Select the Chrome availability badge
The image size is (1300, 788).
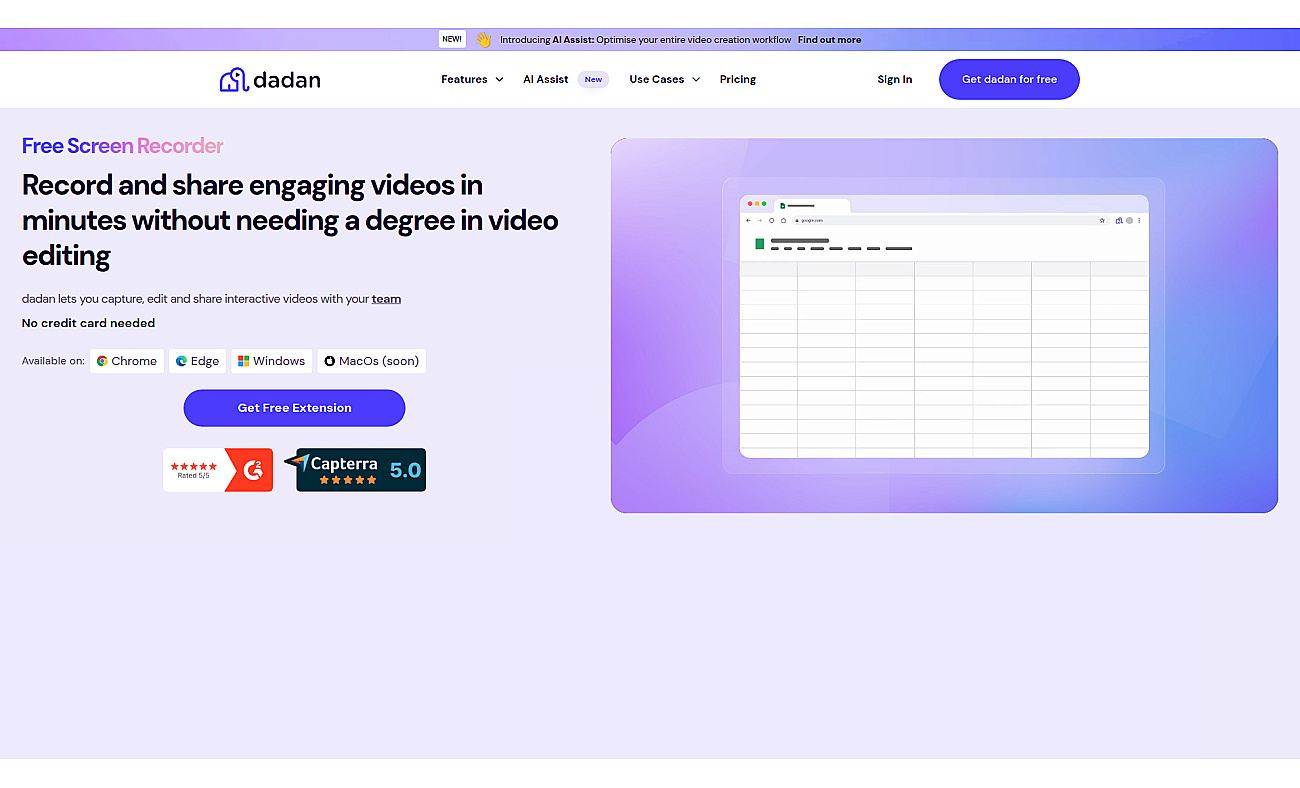127,361
